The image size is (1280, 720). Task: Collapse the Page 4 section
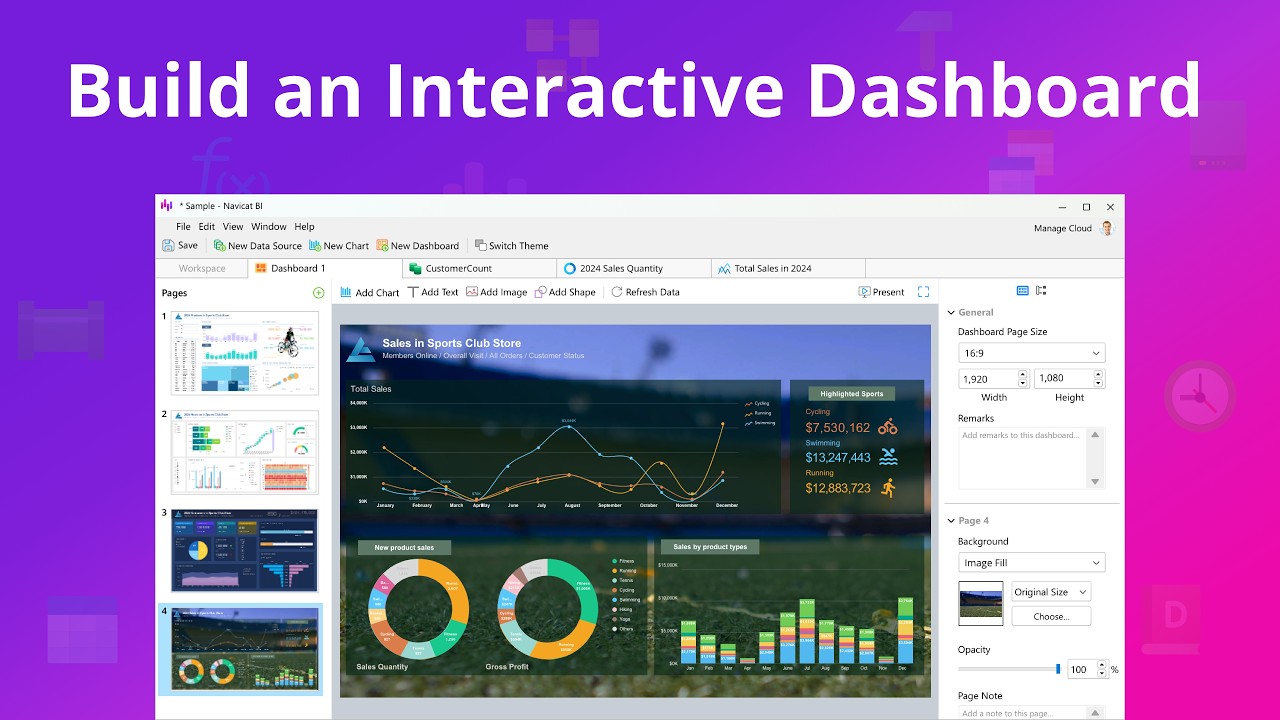coord(951,521)
